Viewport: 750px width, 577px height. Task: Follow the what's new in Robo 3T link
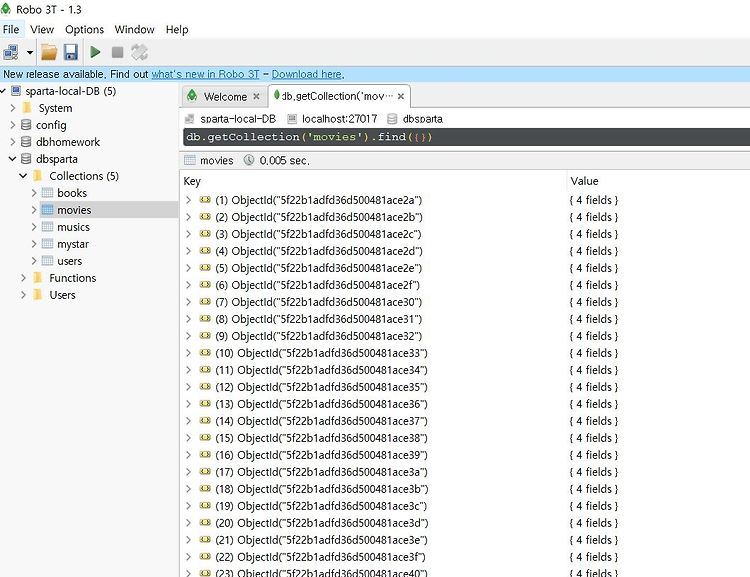click(x=205, y=74)
